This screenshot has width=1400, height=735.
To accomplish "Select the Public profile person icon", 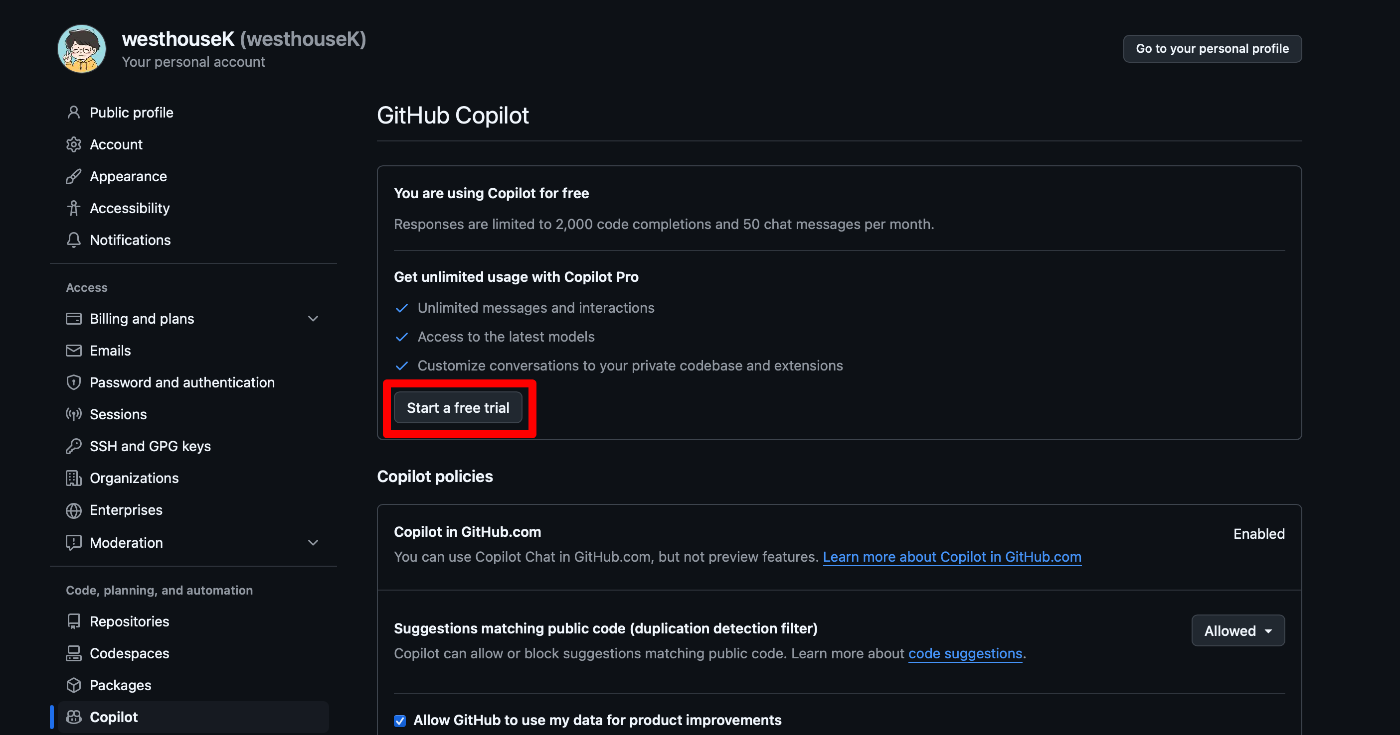I will point(72,112).
